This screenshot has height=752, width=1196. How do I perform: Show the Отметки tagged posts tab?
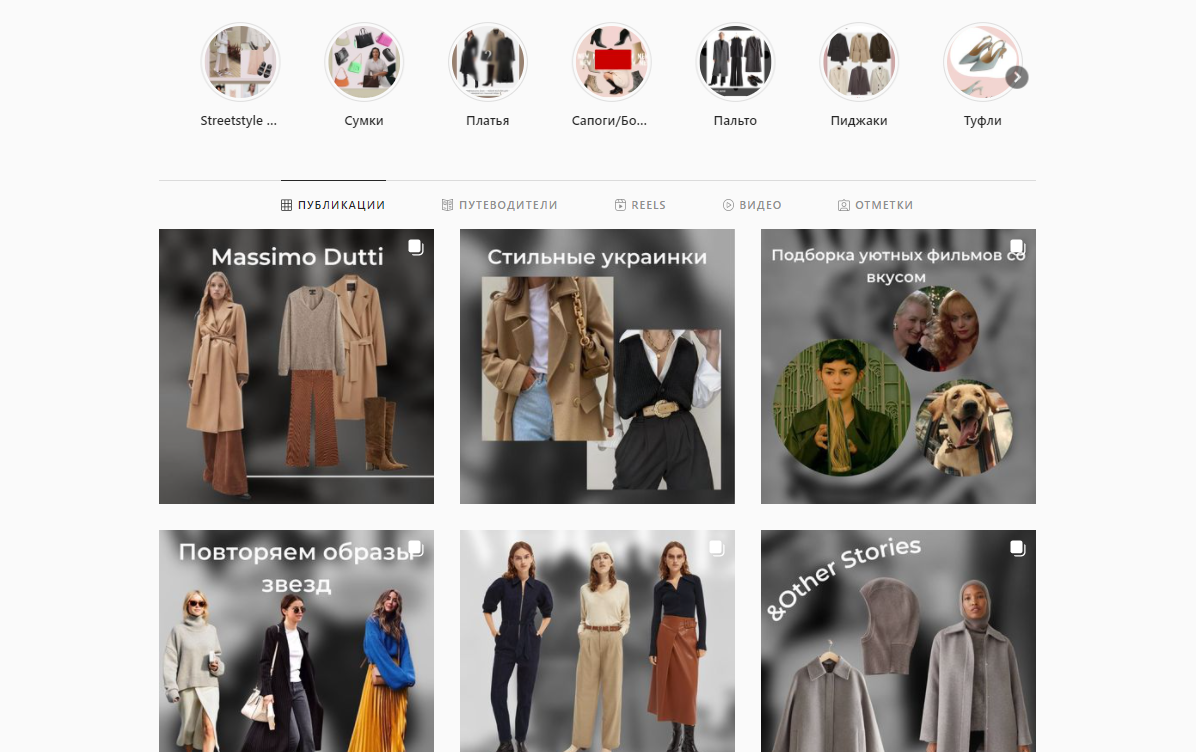[x=875, y=205]
